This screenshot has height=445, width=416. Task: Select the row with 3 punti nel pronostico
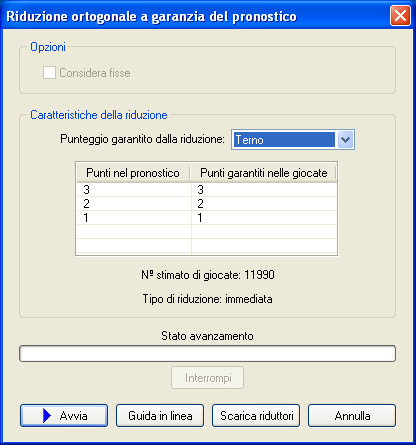pos(207,190)
